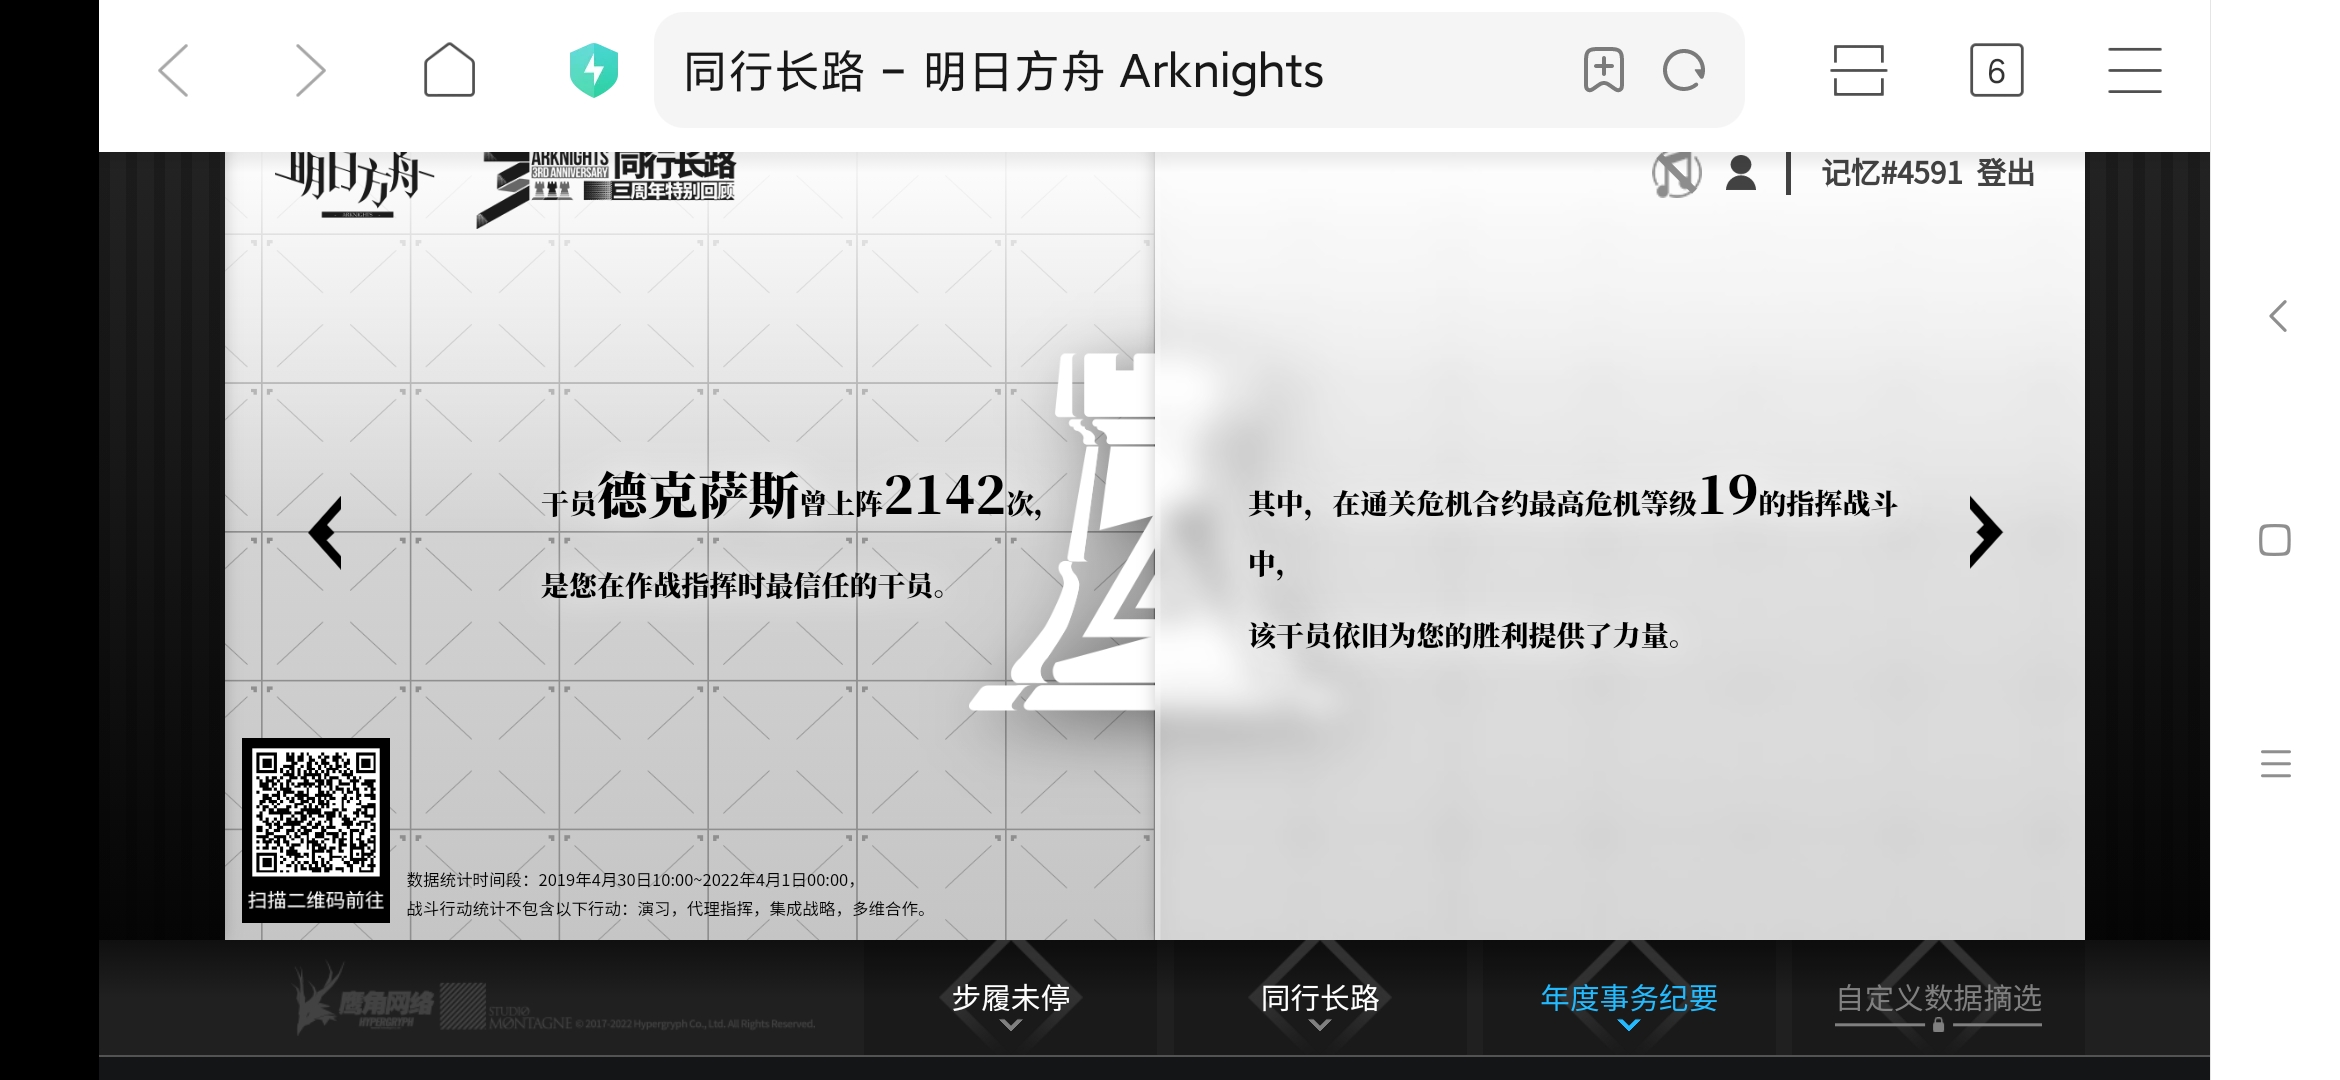Viewport: 2340px width, 1080px height.
Task: Go forward with browser forward arrow
Action: (310, 71)
